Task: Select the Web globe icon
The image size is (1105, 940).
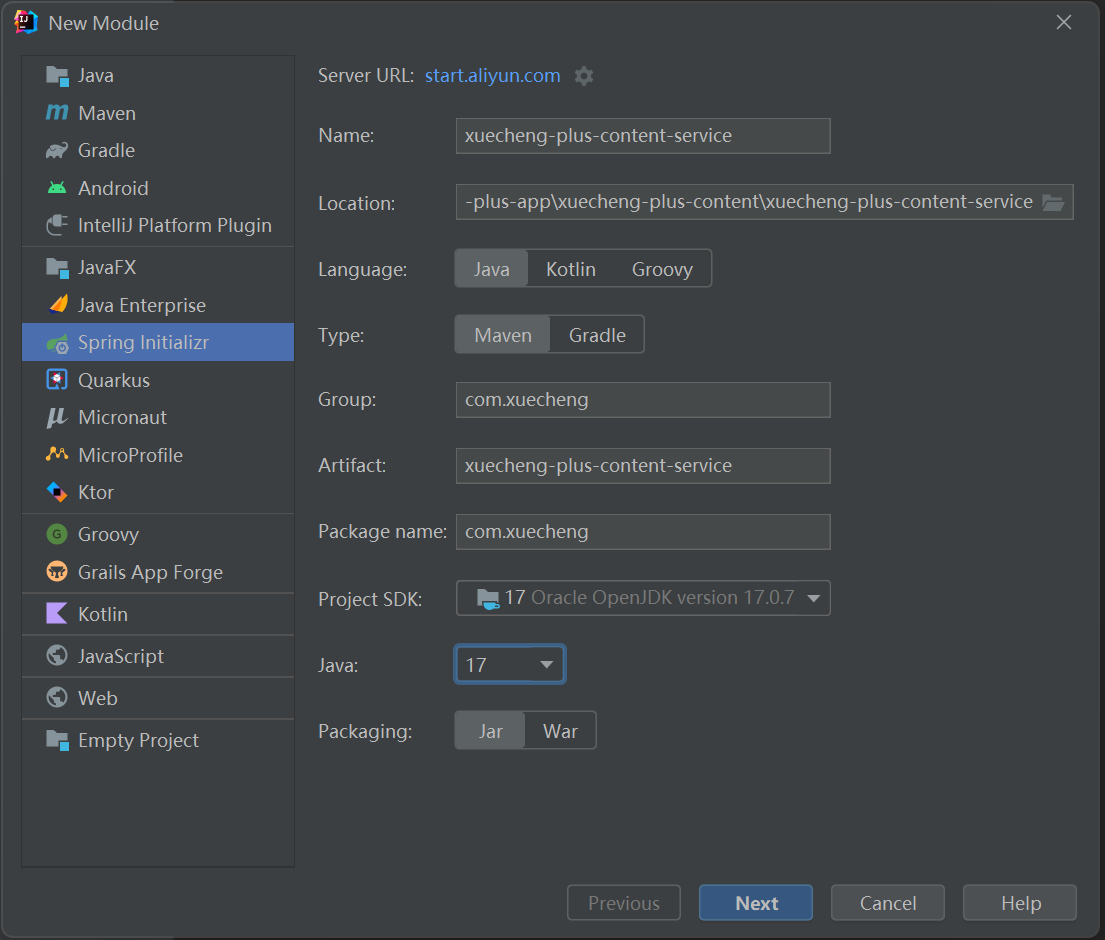Action: click(57, 698)
